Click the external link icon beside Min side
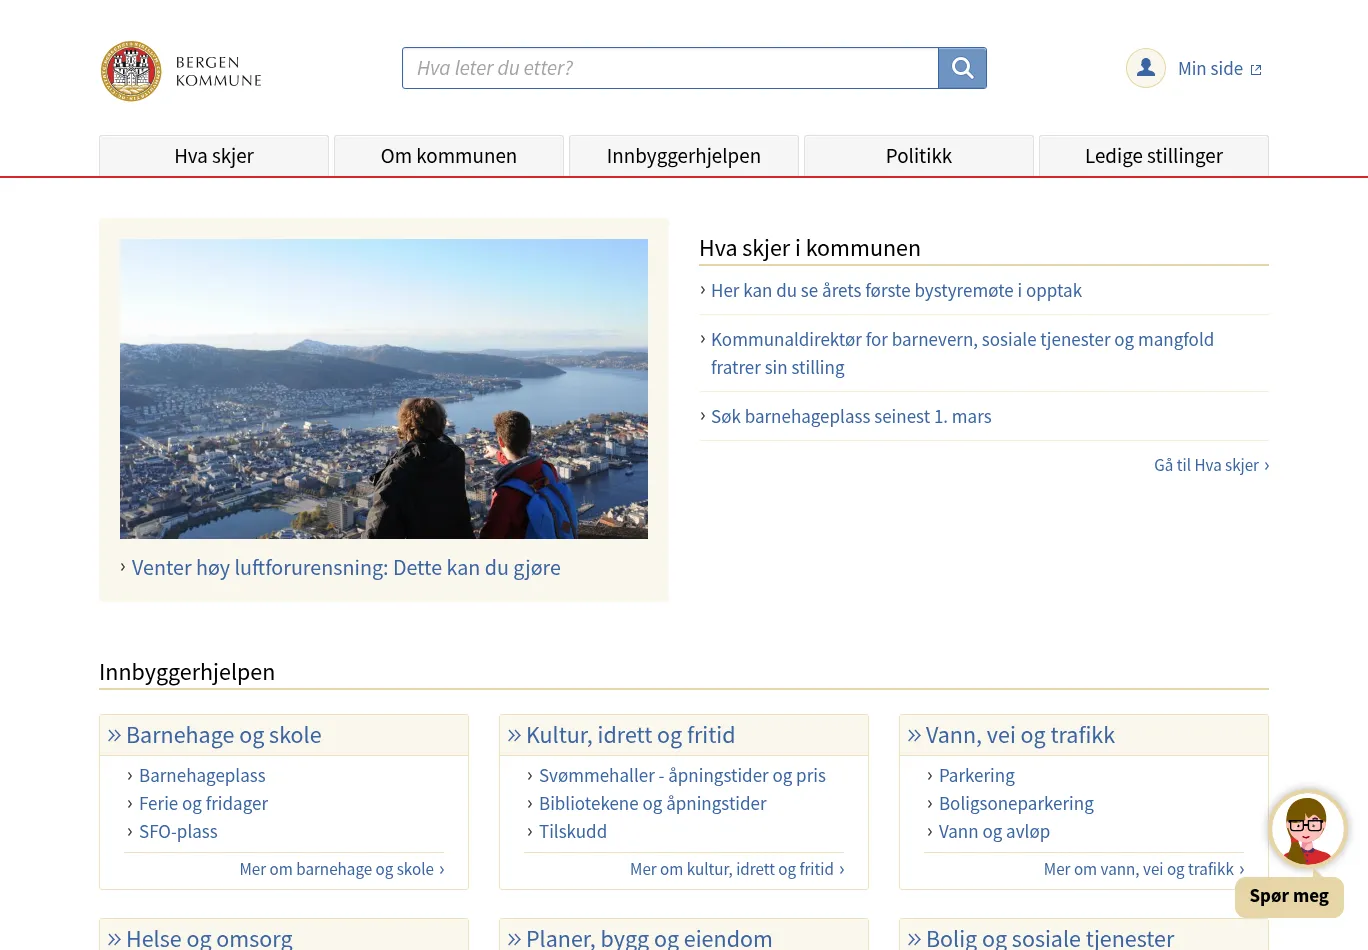The height and width of the screenshot is (950, 1368). click(1256, 70)
